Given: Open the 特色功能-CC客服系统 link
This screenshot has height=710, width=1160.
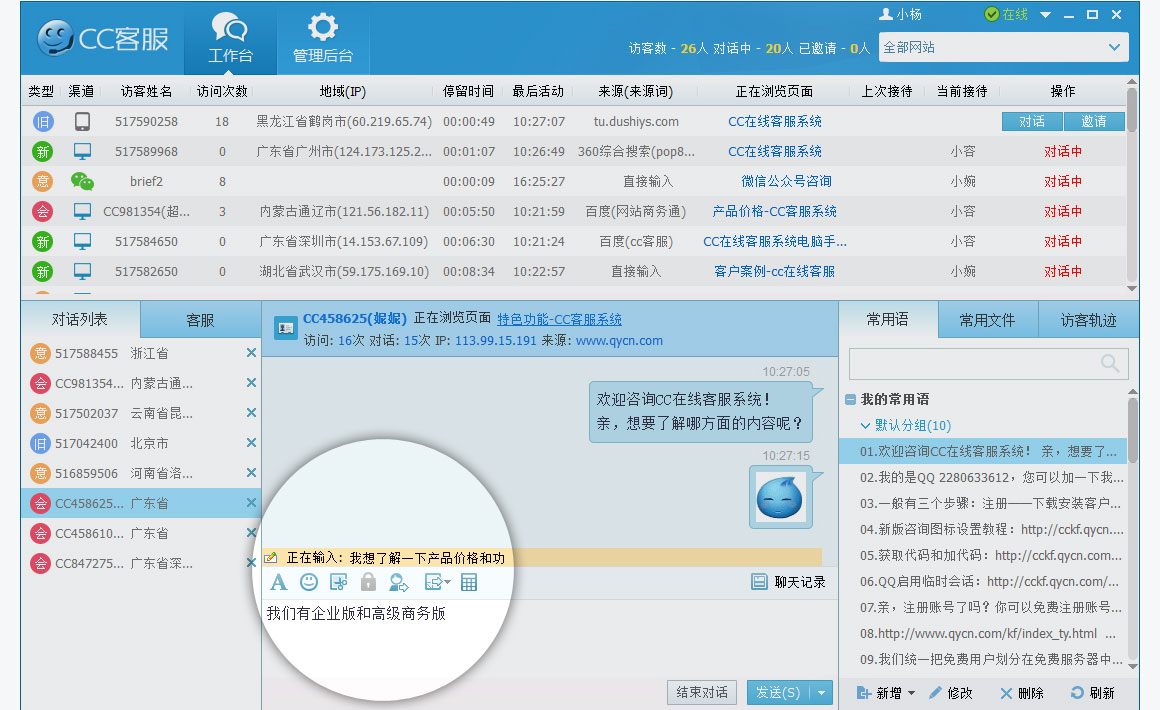Looking at the screenshot, I should 559,319.
